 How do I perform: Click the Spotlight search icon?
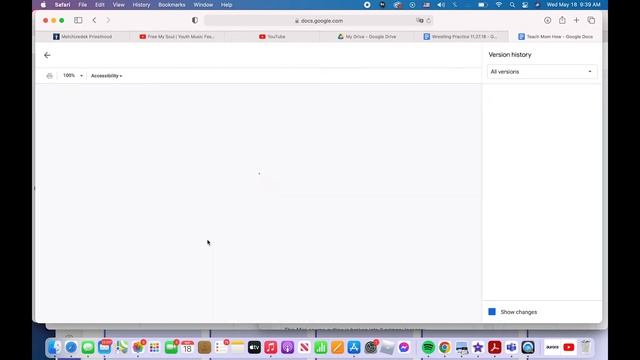(x=512, y=5)
